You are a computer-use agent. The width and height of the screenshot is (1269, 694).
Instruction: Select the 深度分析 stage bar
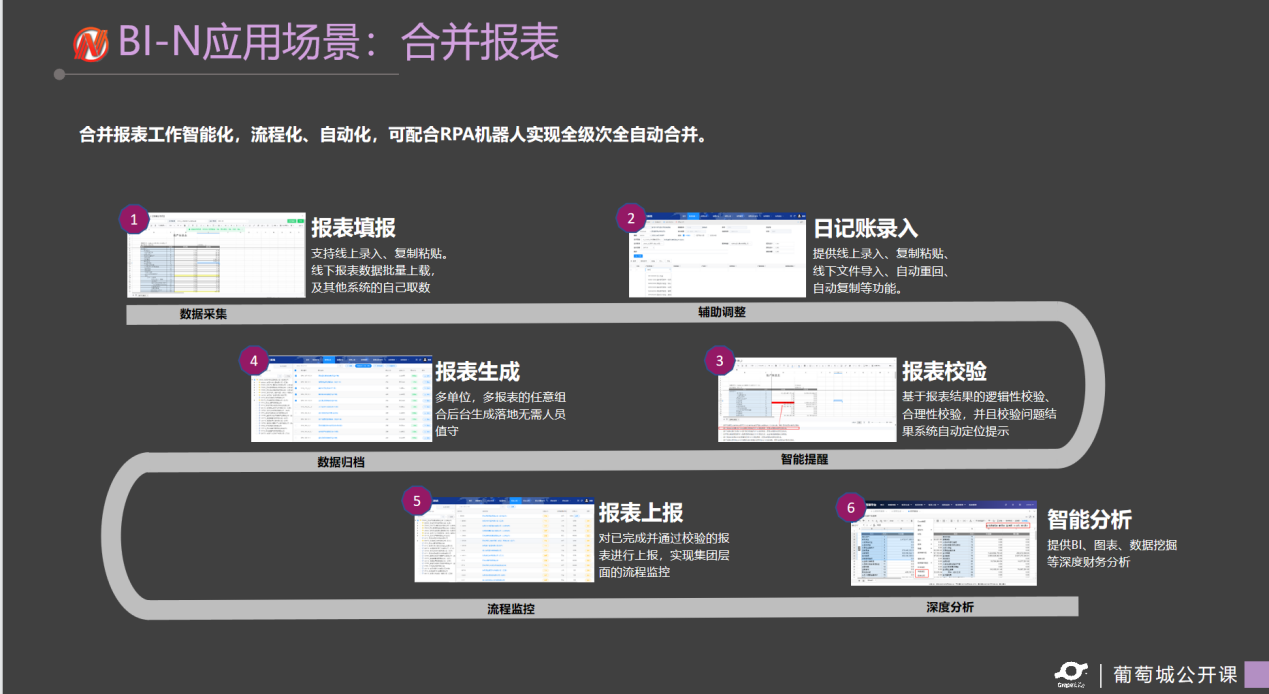pyautogui.click(x=949, y=607)
